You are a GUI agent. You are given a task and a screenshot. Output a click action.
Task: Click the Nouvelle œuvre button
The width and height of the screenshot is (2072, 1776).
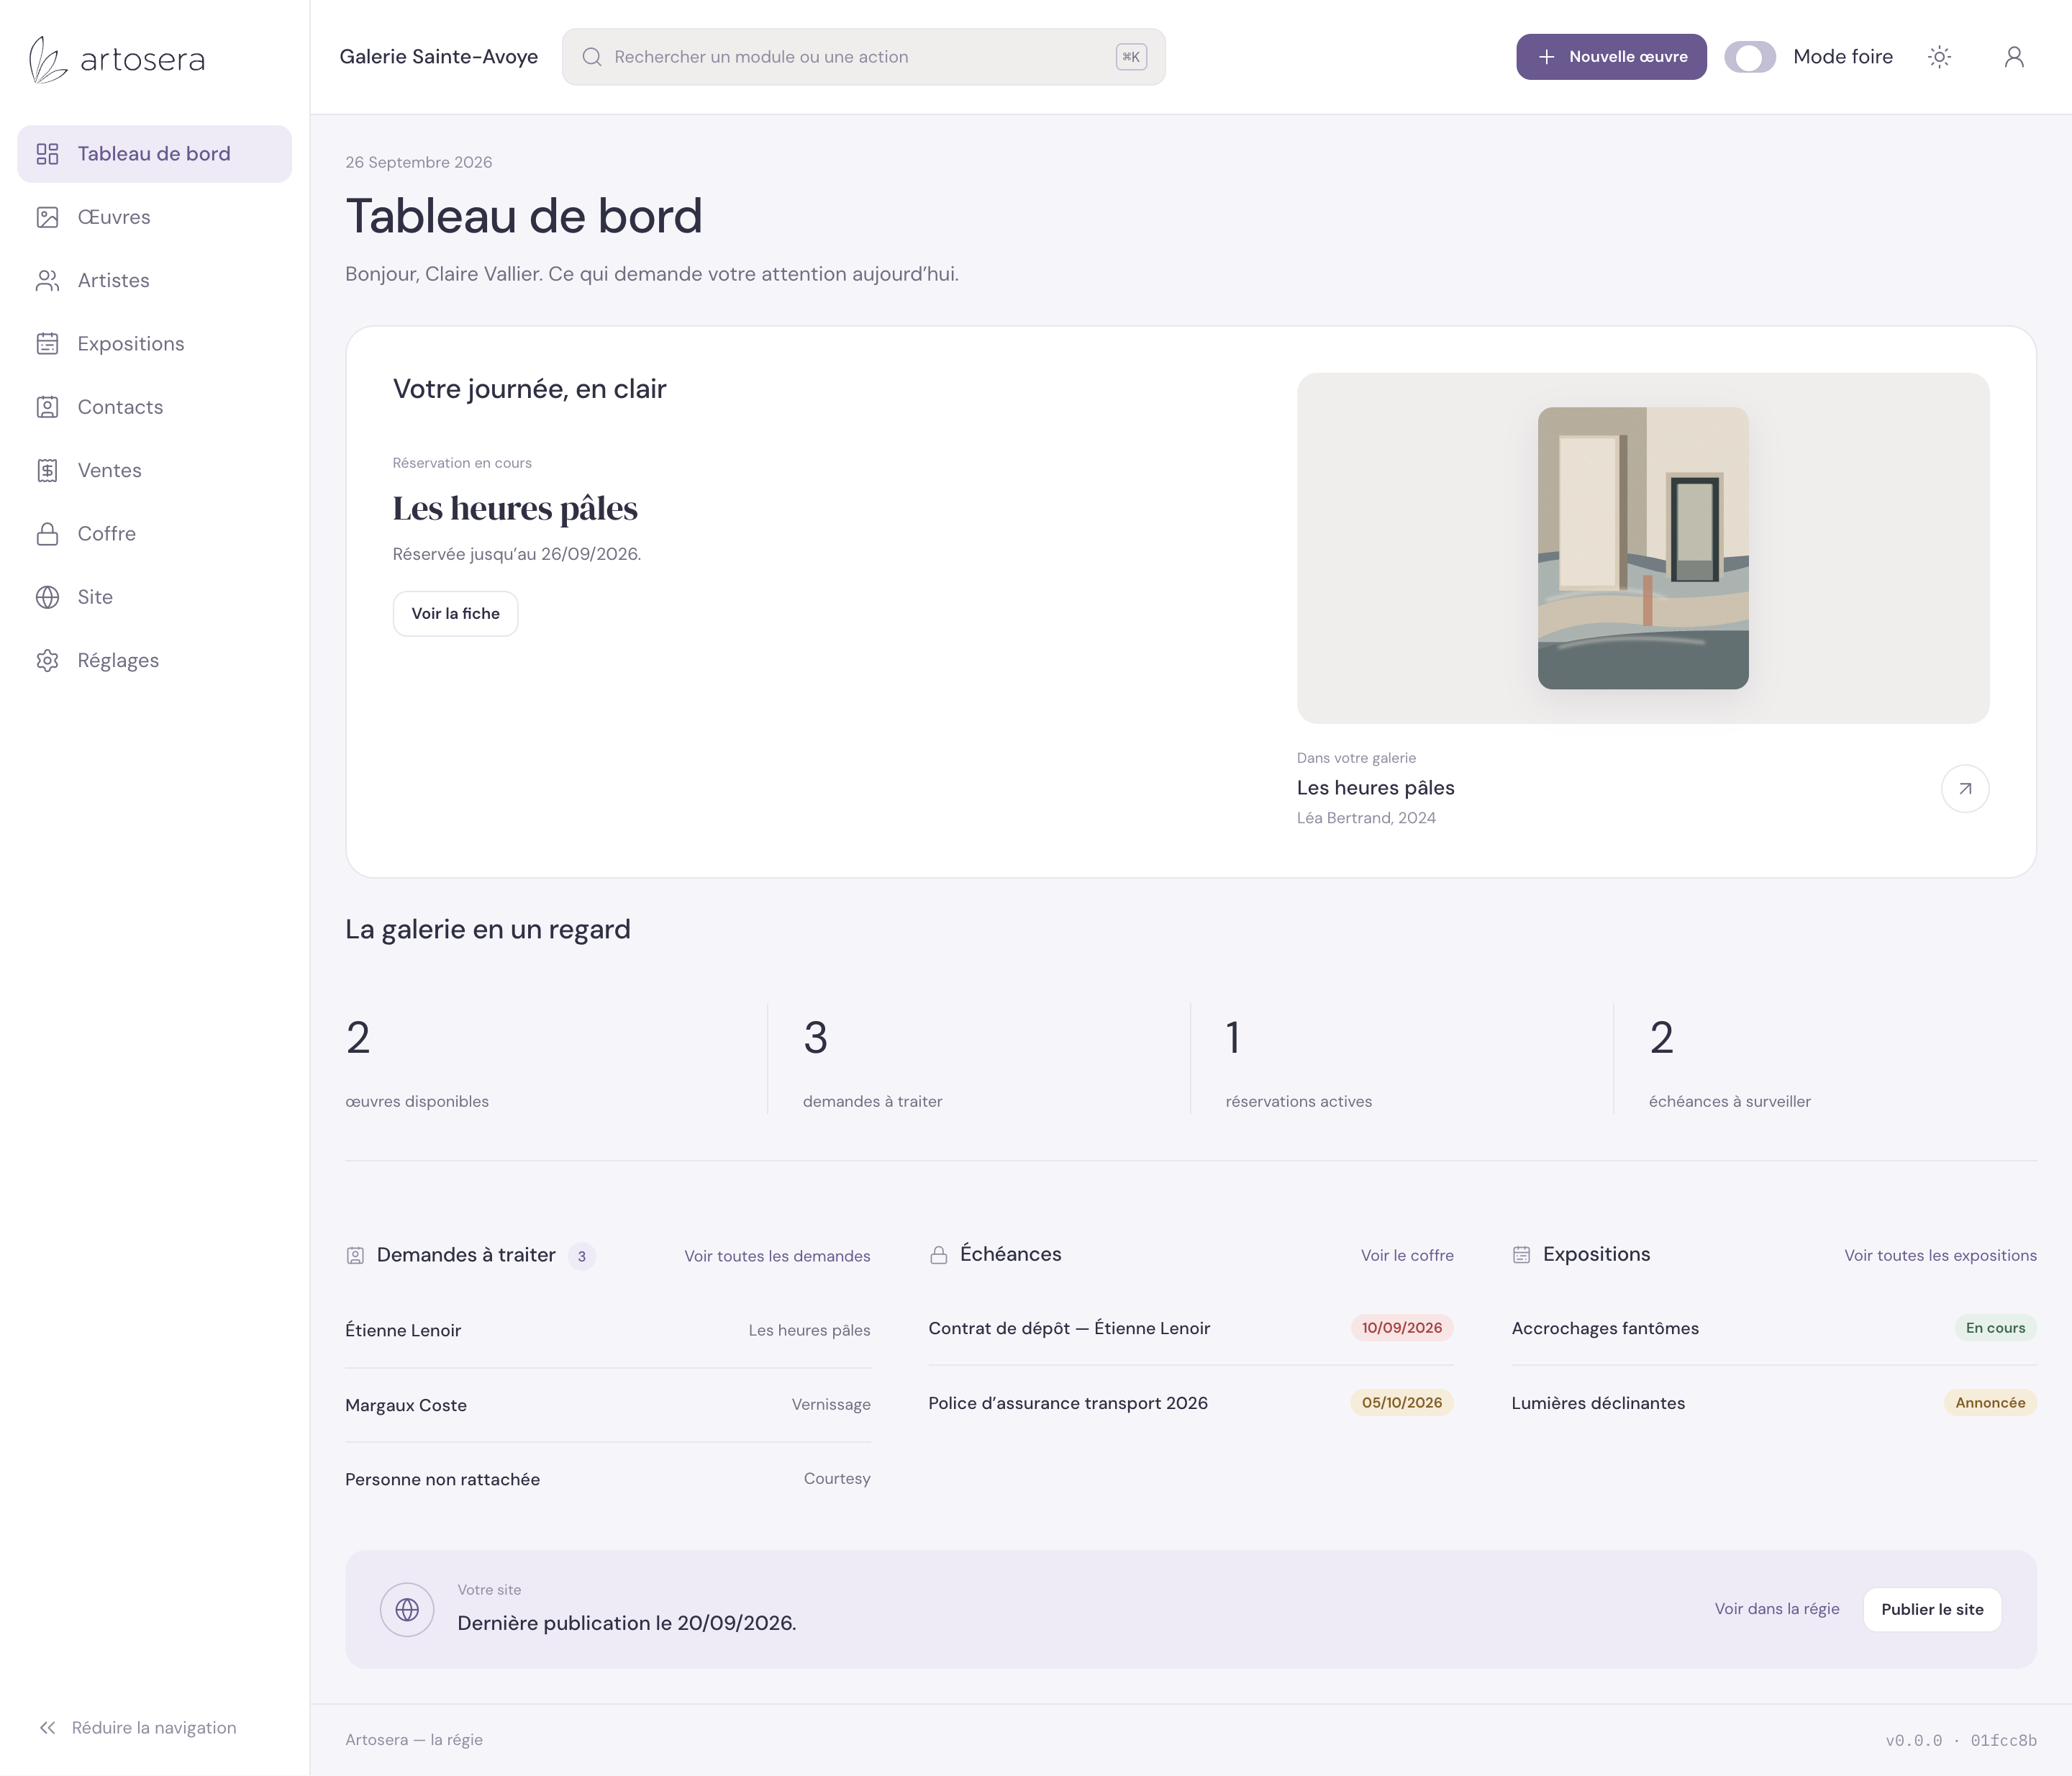point(1611,57)
